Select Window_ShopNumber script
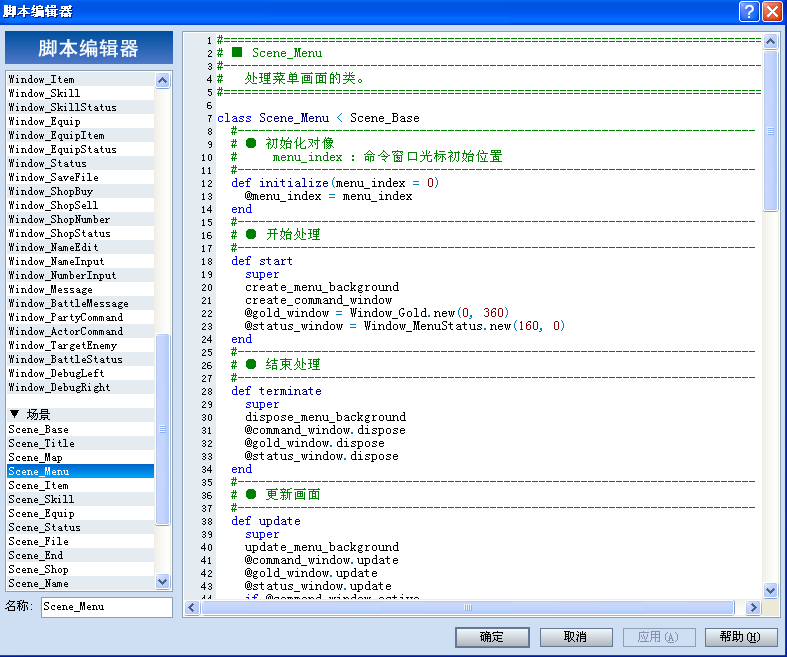 pyautogui.click(x=80, y=220)
